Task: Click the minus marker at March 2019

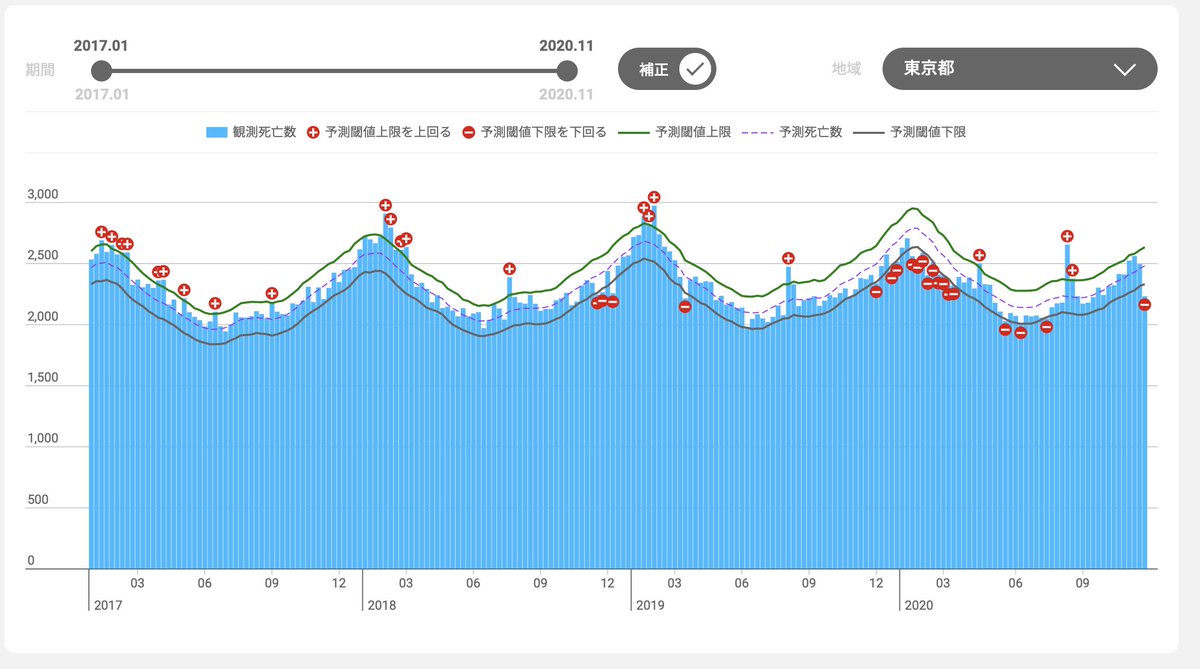Action: point(685,306)
